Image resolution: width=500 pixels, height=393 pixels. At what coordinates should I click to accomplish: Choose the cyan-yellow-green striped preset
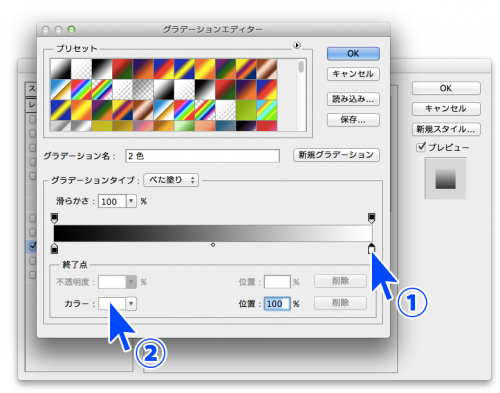(x=267, y=110)
